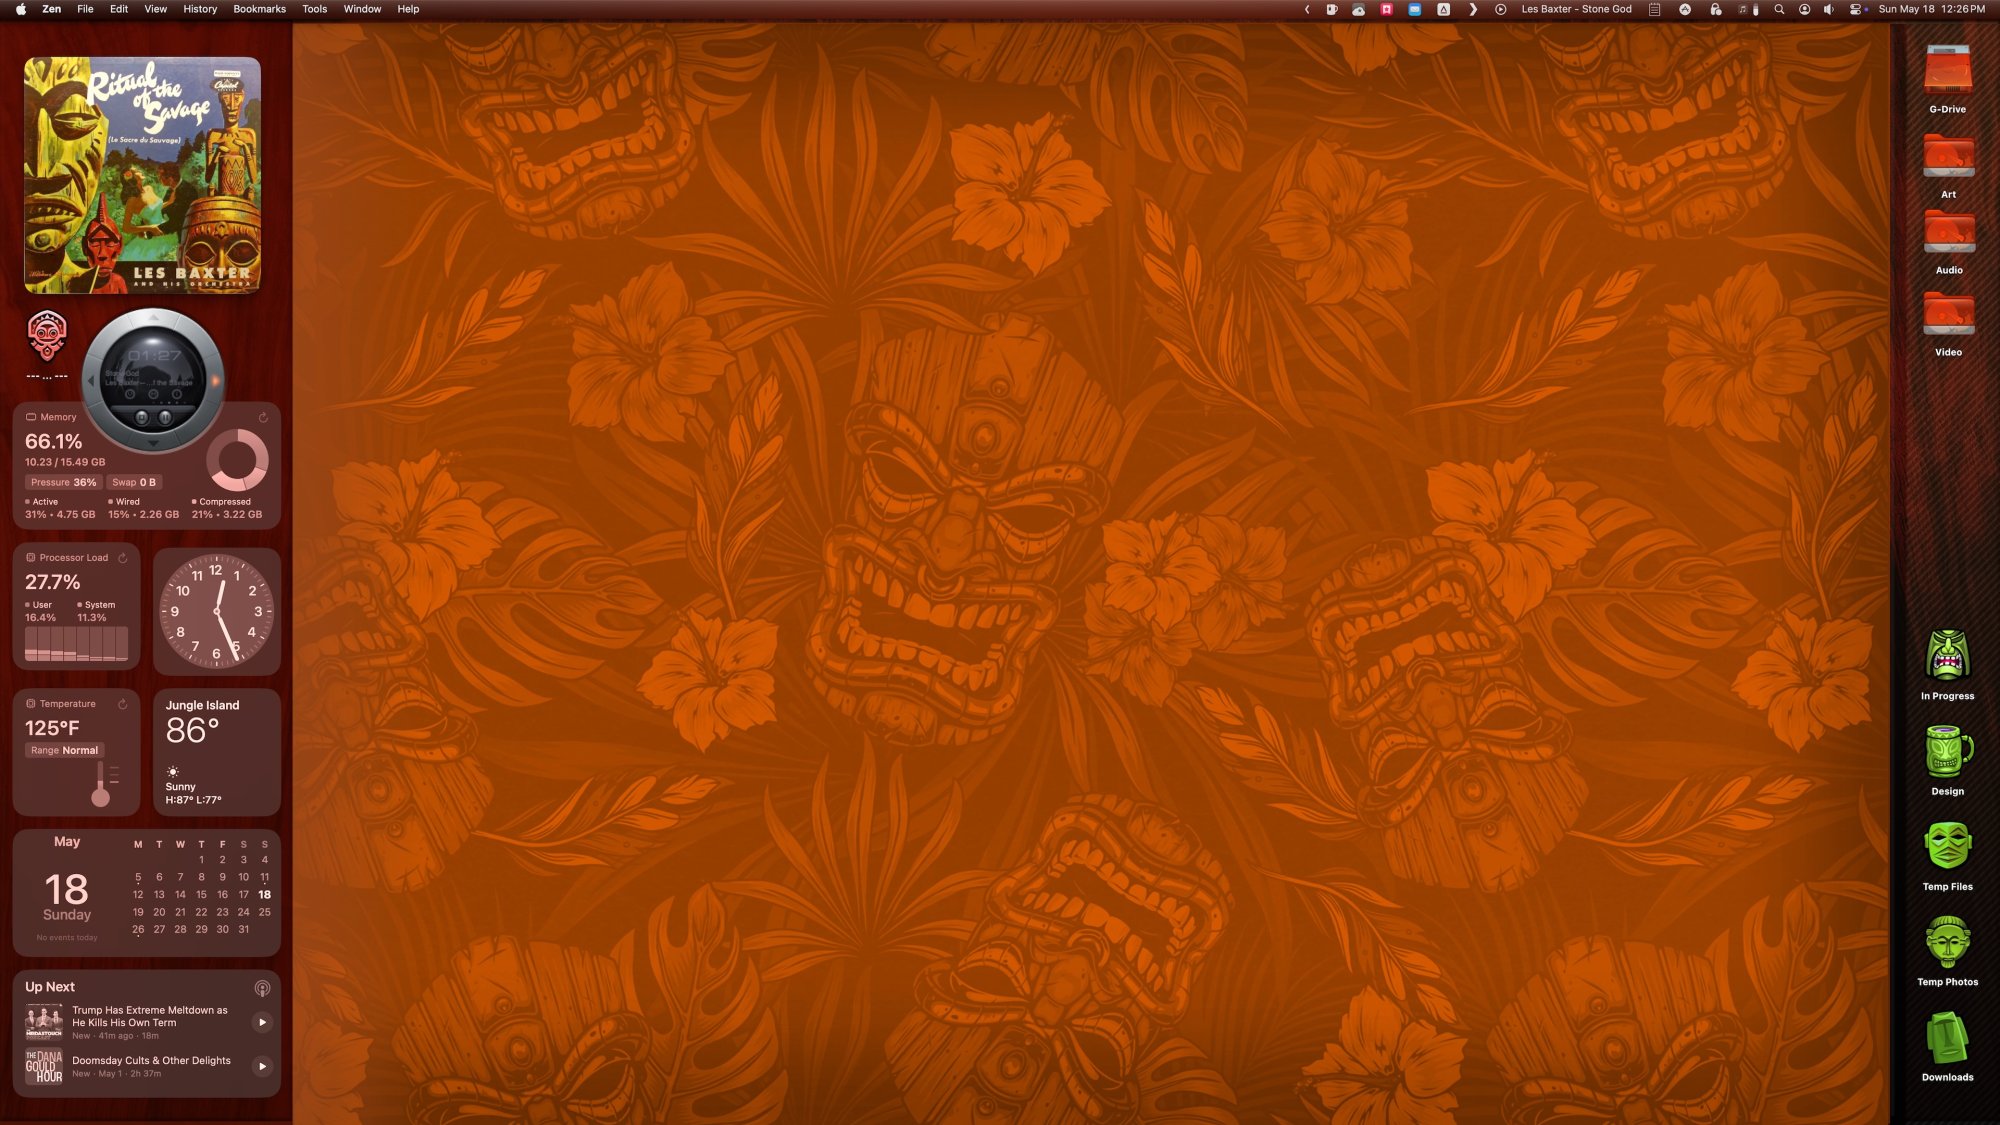Image resolution: width=2000 pixels, height=1125 pixels.
Task: Play the Doomsday Cults & Other Delights episode
Action: [262, 1066]
